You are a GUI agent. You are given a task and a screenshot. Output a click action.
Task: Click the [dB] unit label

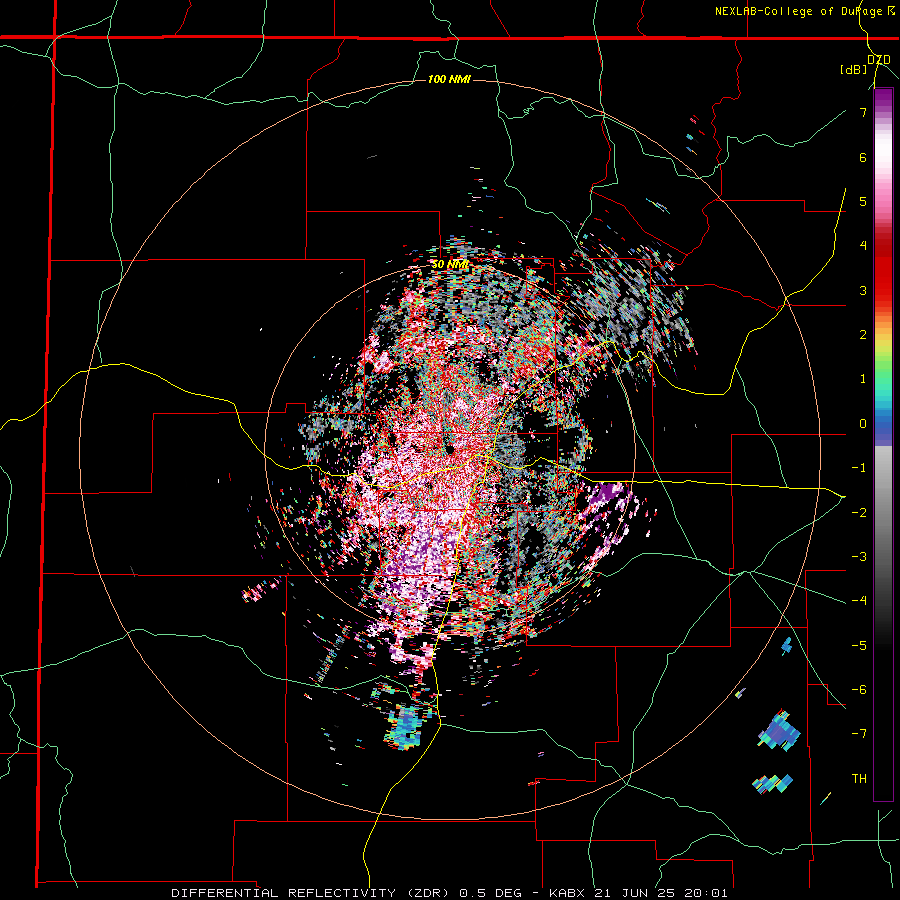pos(853,69)
